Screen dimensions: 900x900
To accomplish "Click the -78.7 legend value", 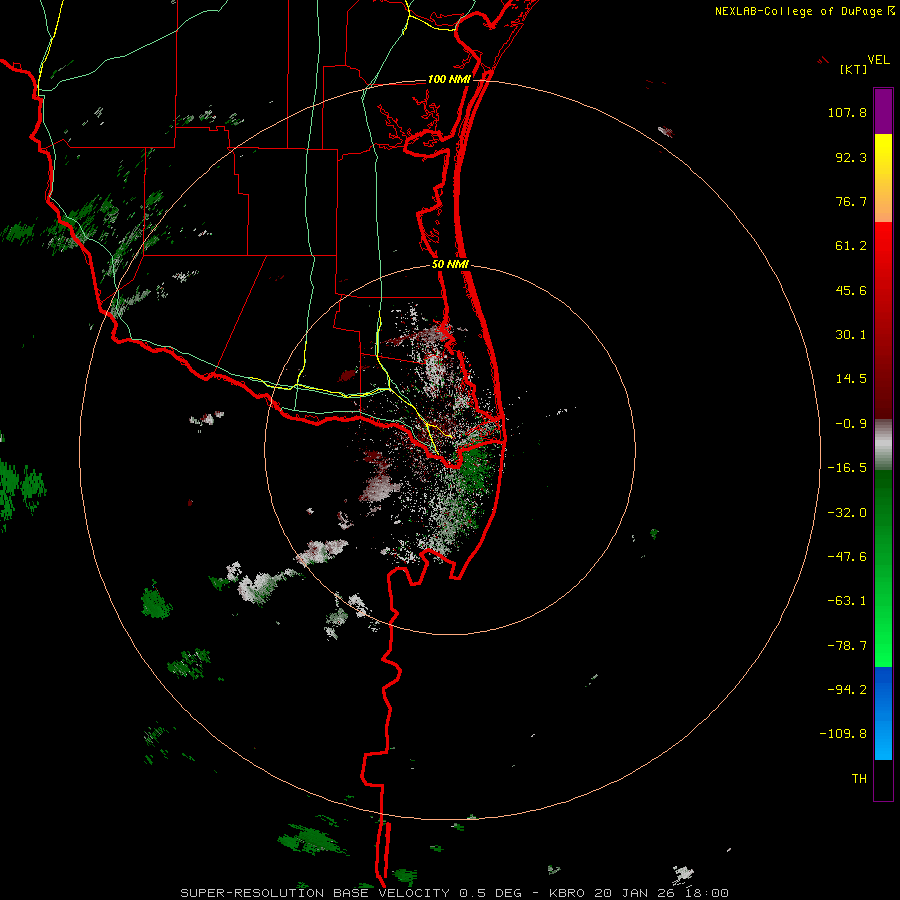I will pos(847,646).
